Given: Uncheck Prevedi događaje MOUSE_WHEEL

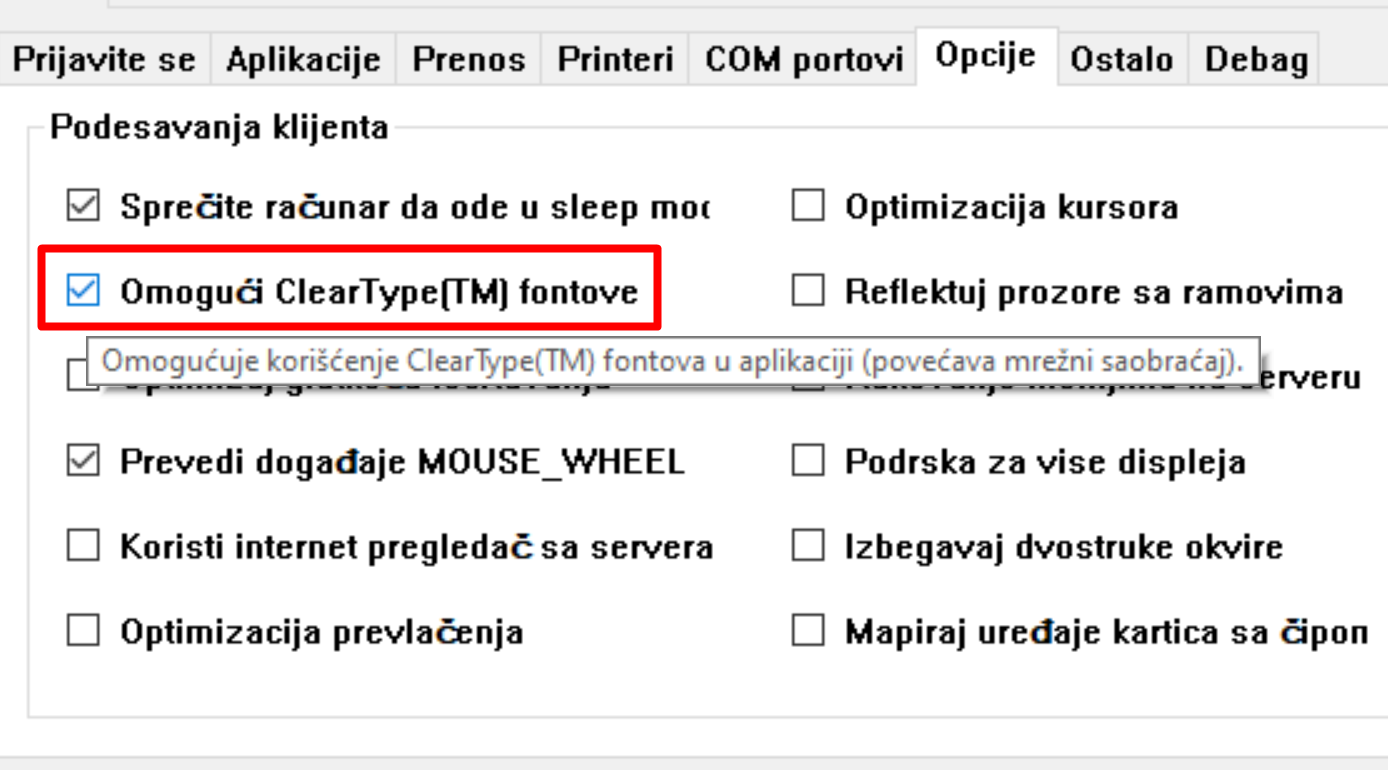Looking at the screenshot, I should [83, 461].
